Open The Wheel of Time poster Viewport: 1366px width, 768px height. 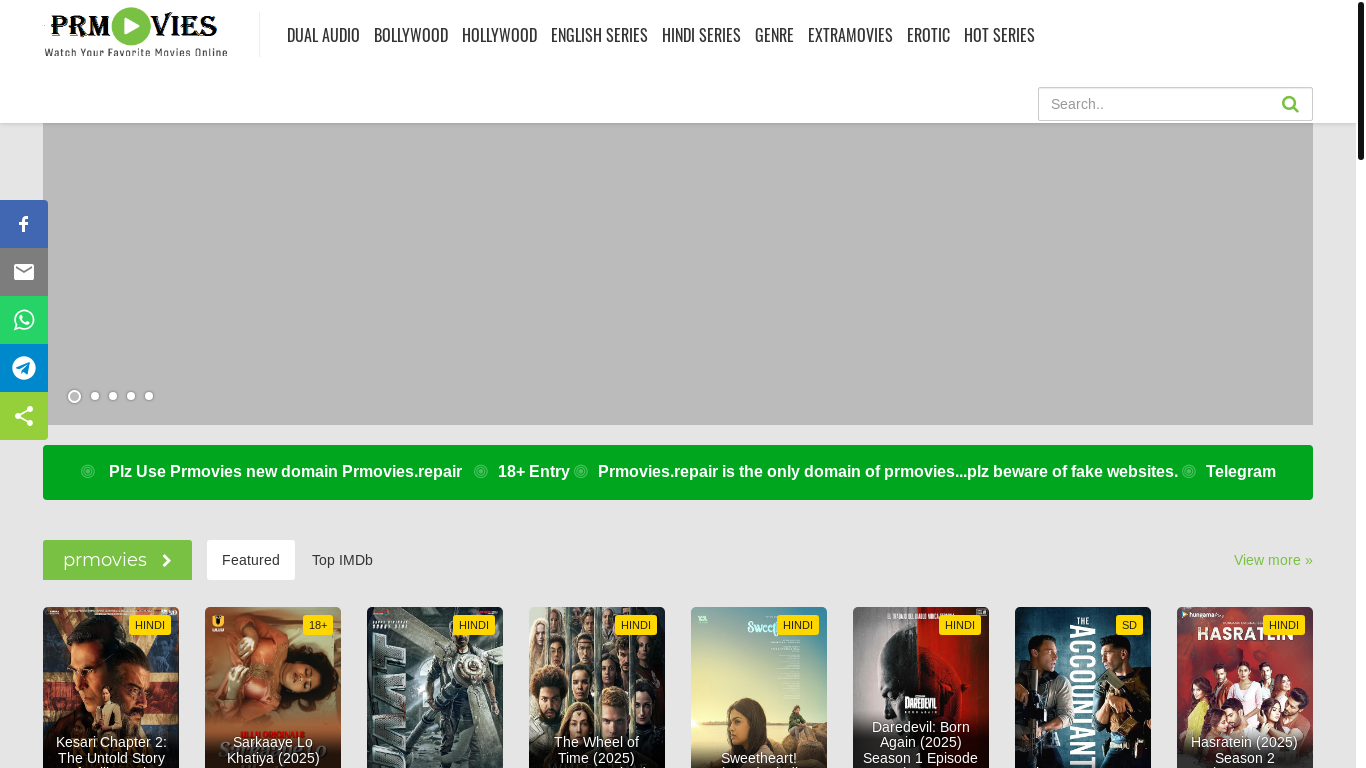coord(597,687)
